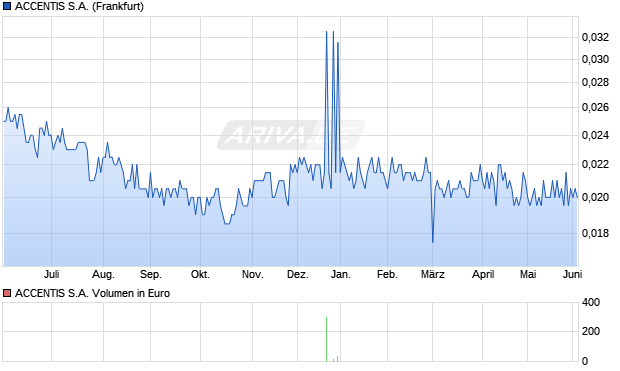Click the 0,020 price axis value
The width and height of the screenshot is (620, 371).
(x=595, y=197)
